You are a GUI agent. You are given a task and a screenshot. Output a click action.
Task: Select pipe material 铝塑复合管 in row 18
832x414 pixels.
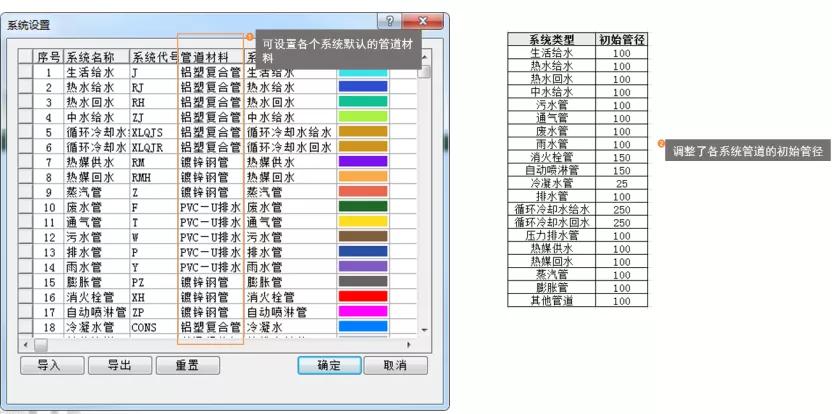(x=211, y=327)
